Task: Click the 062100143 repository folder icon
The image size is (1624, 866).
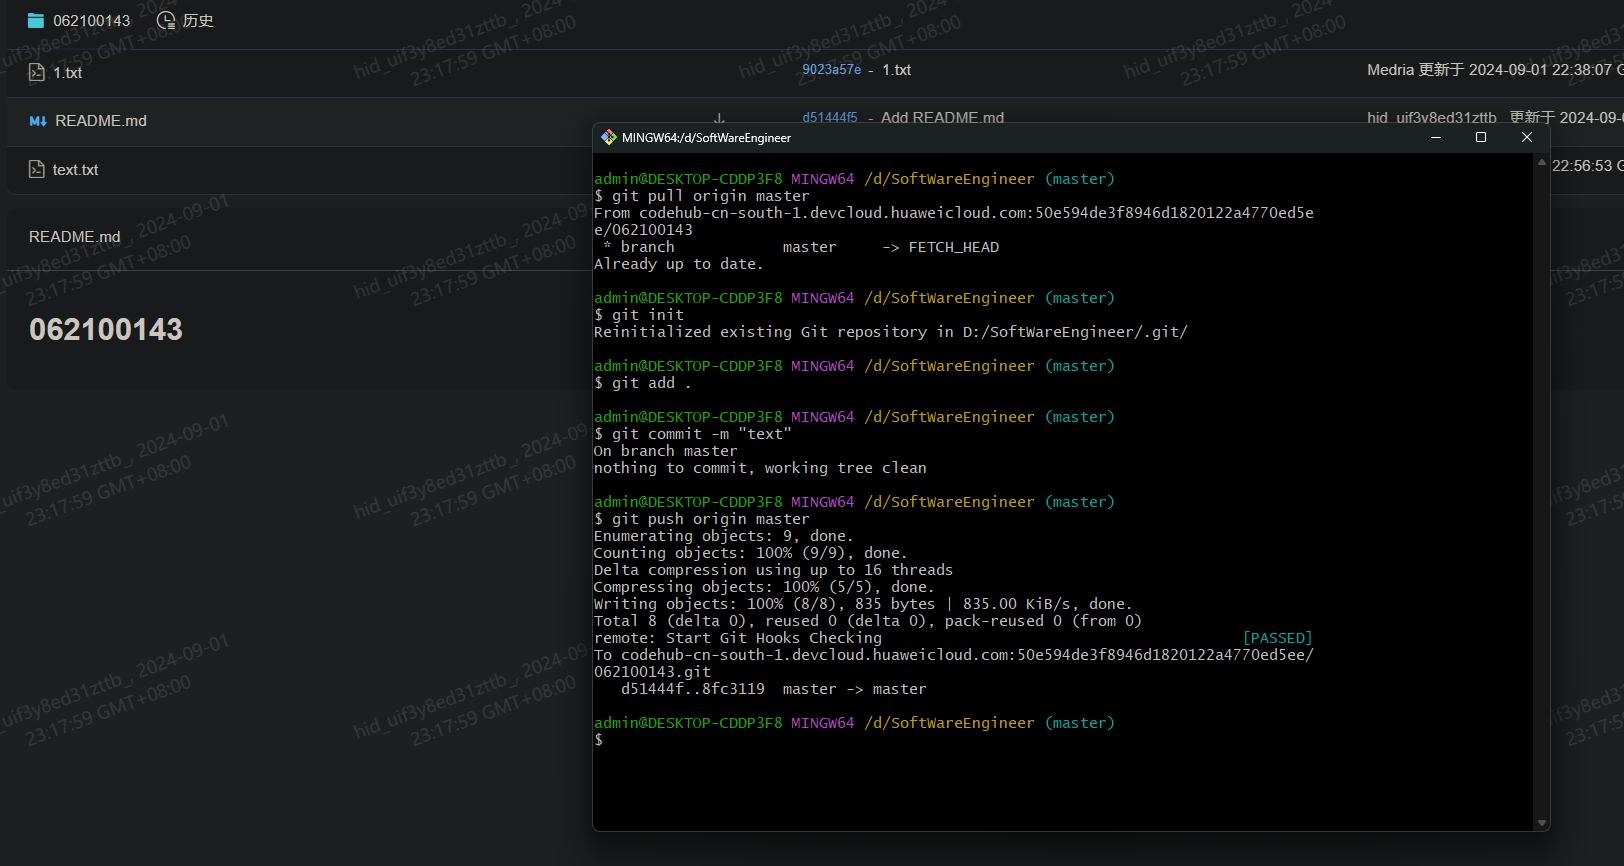Action: (x=36, y=21)
